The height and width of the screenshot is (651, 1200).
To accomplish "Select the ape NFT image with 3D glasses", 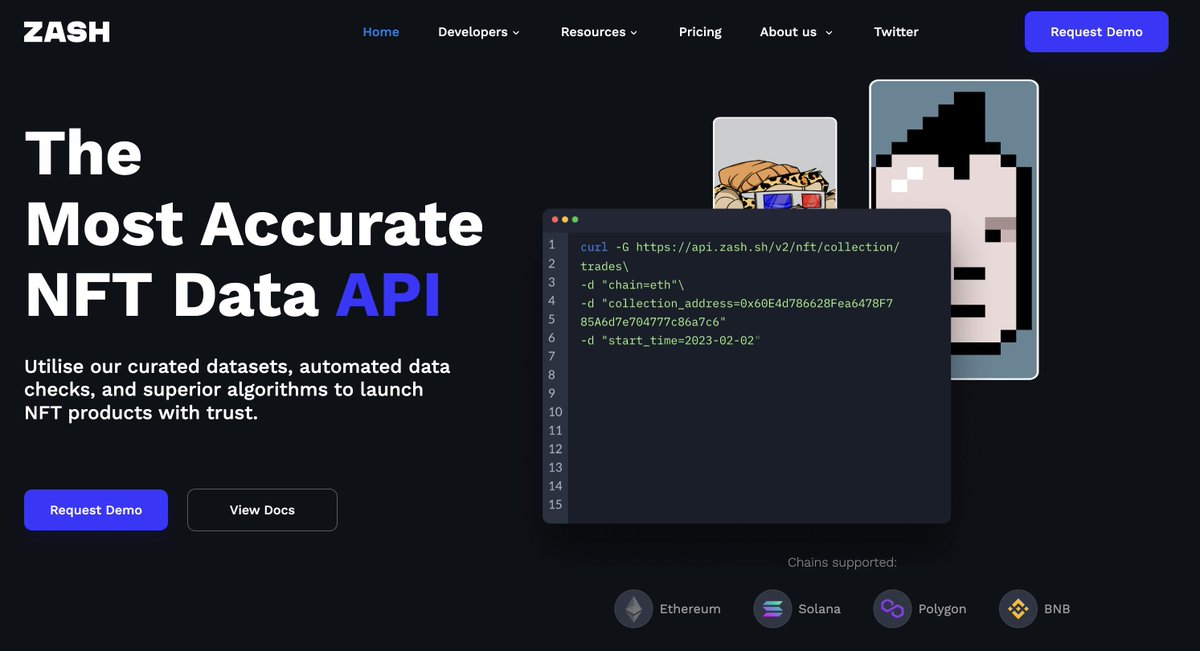I will [775, 164].
